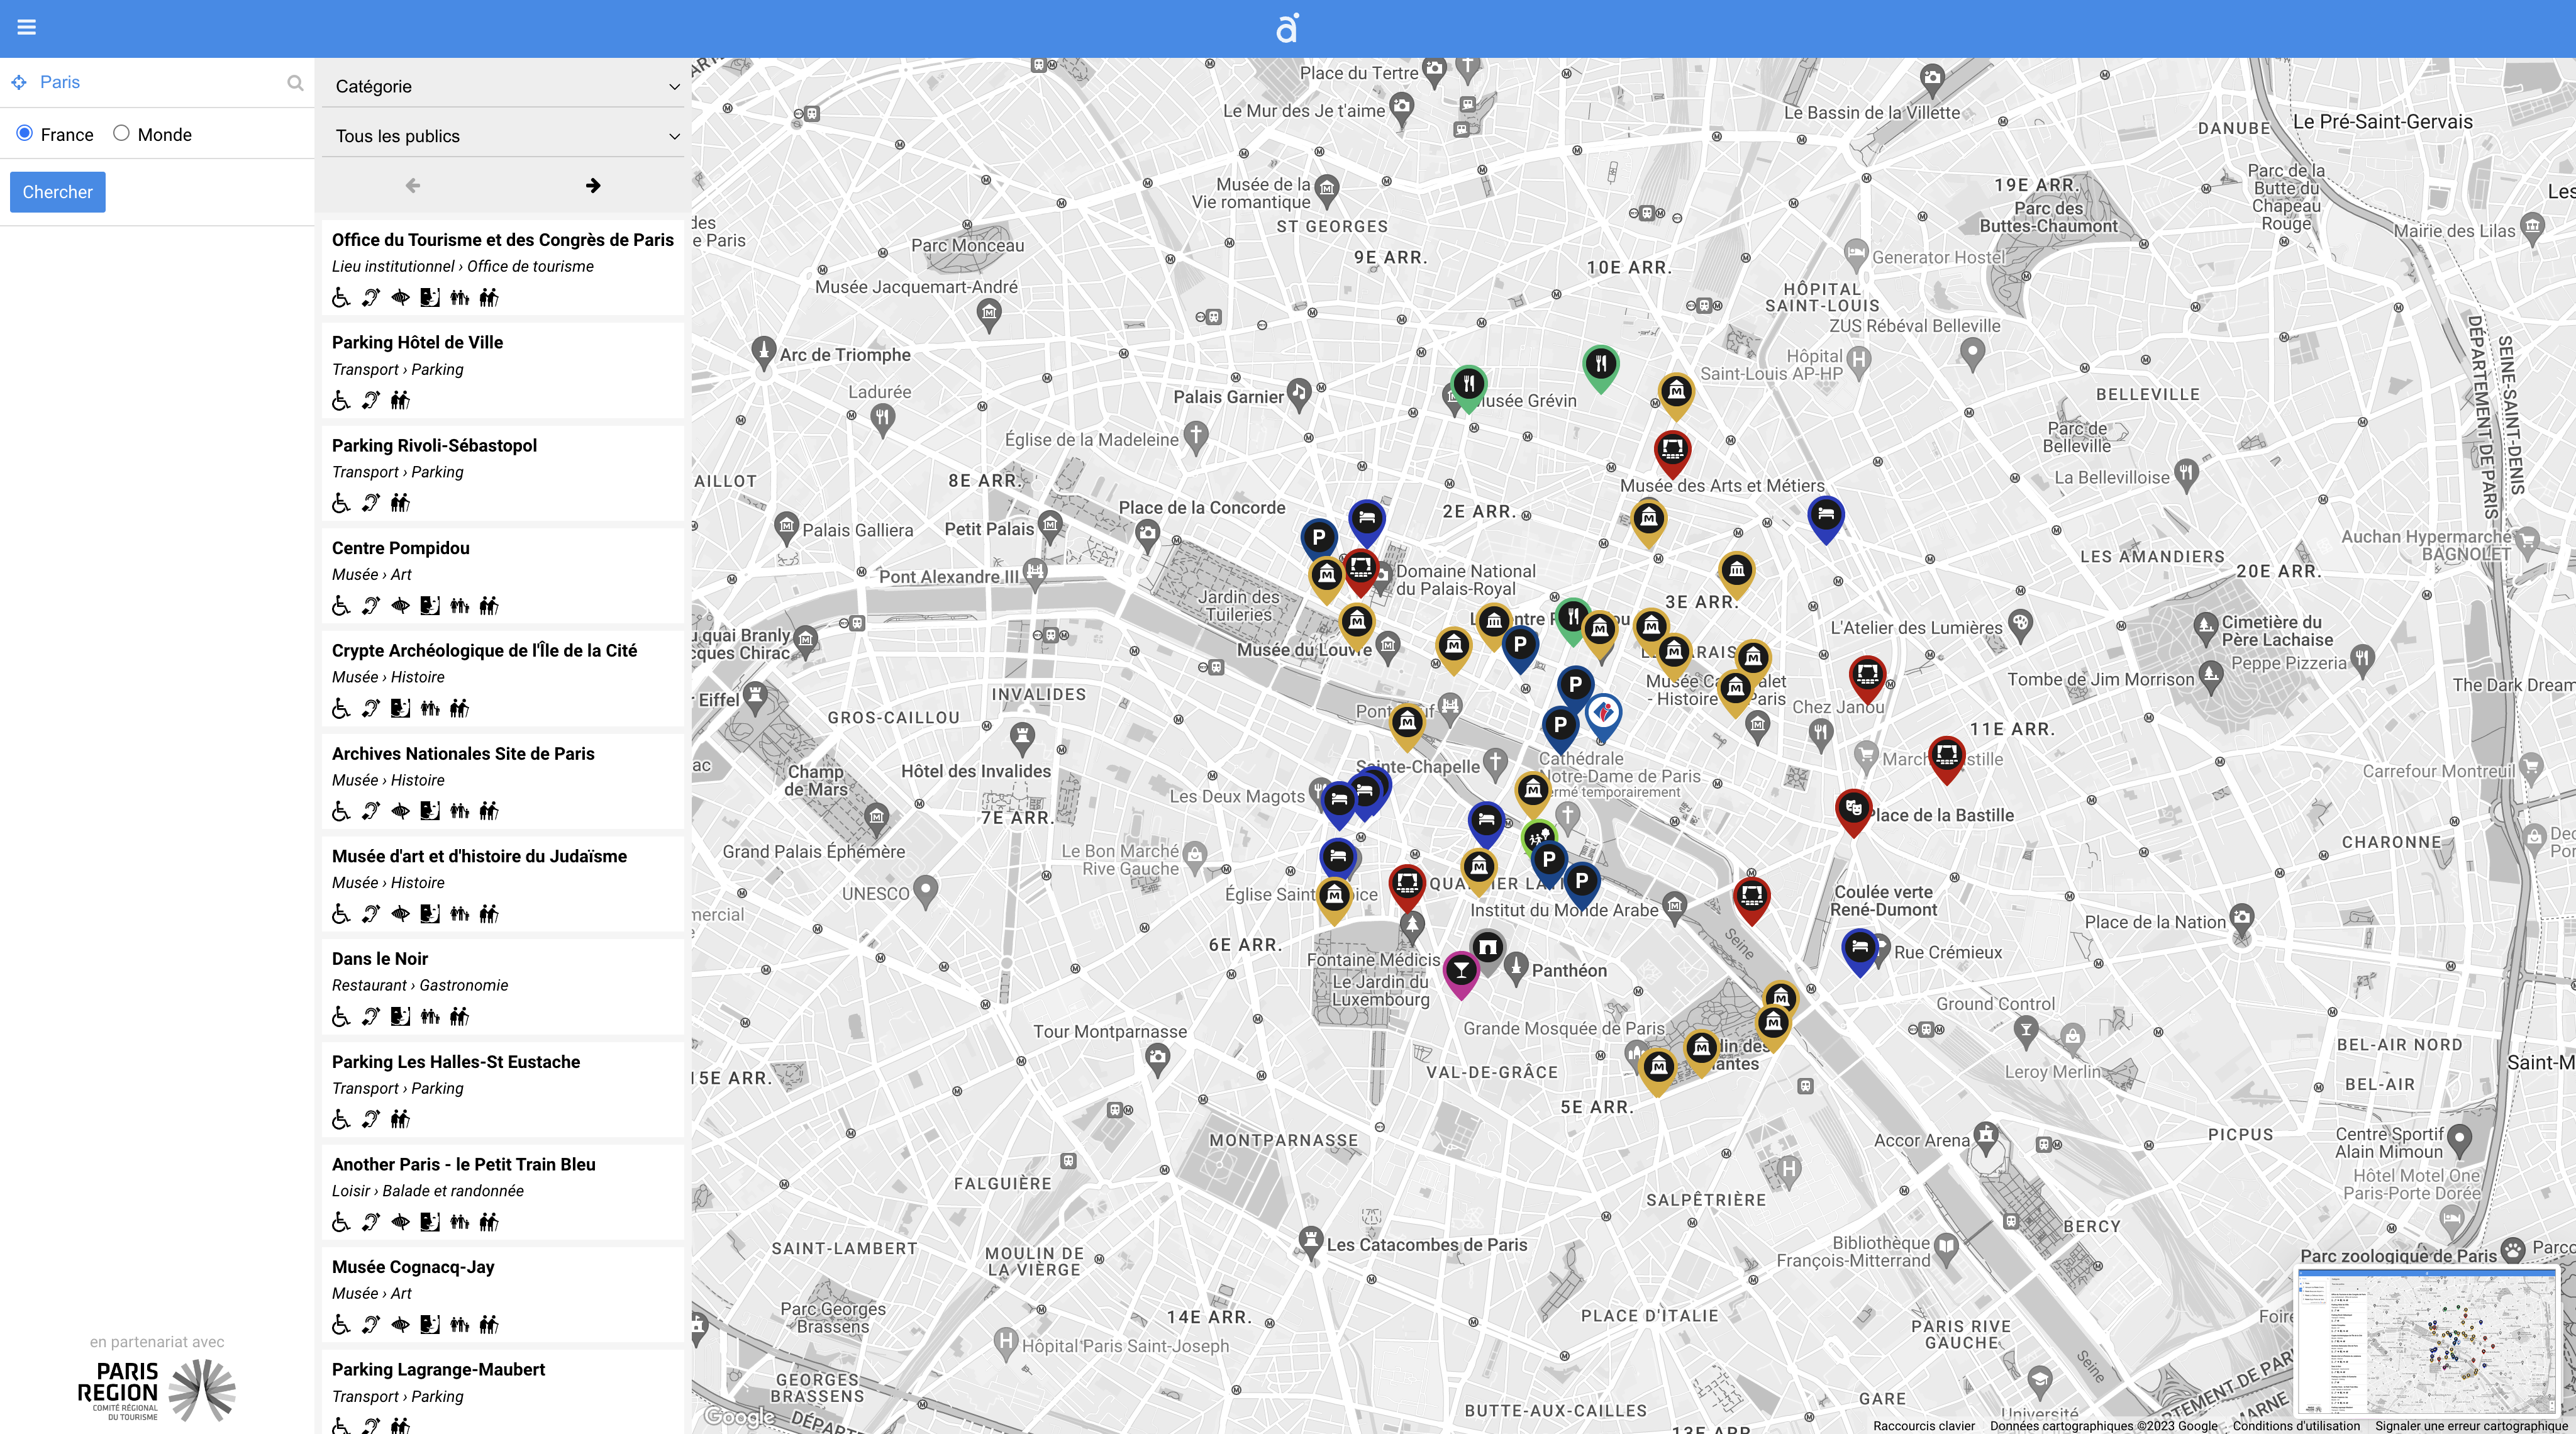Open the hamburger menu
2576x1434 pixels.
[x=27, y=27]
